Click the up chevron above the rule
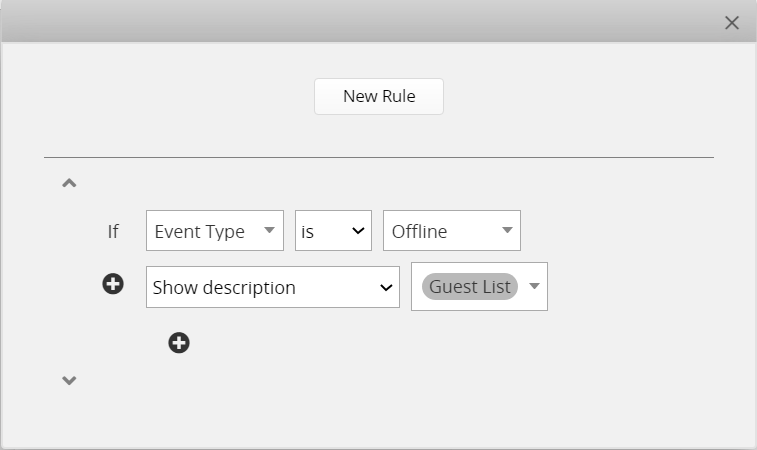757x450 pixels. tap(69, 183)
